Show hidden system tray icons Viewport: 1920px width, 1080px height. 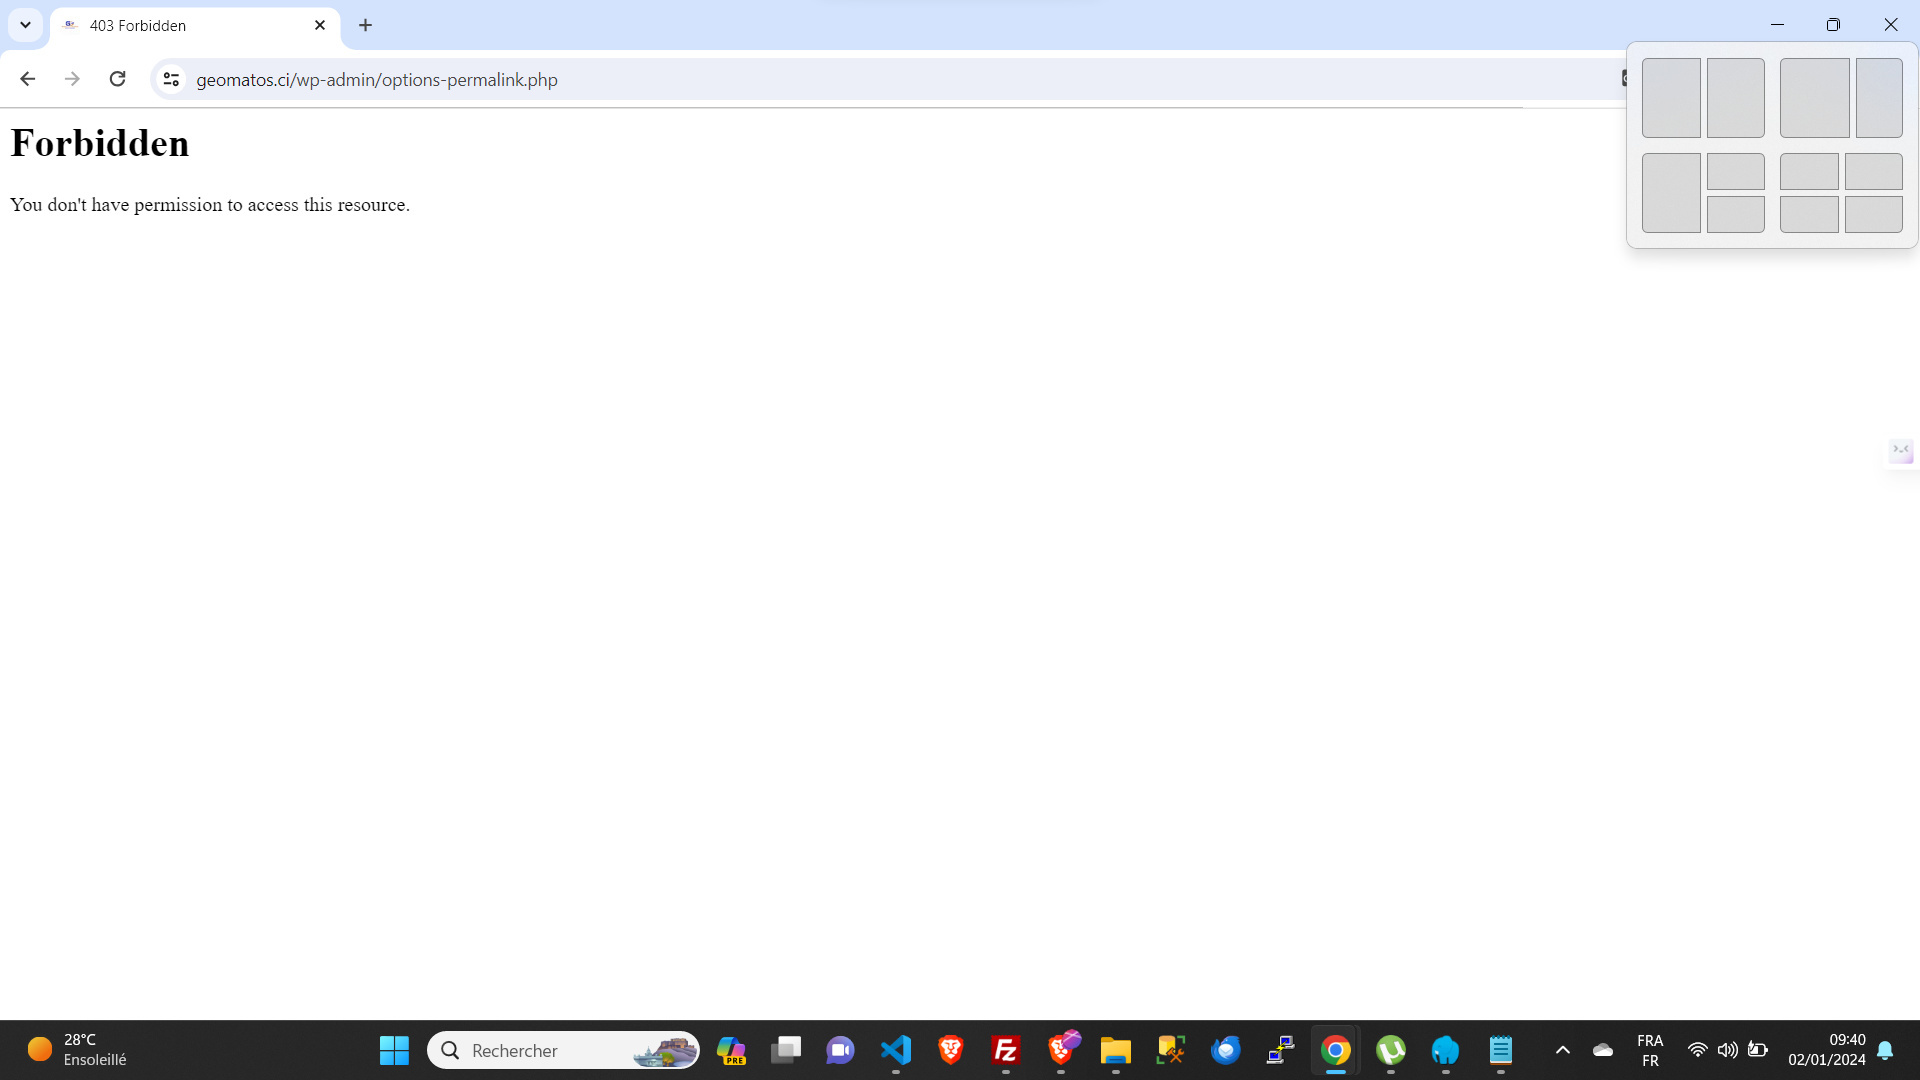click(1562, 1050)
